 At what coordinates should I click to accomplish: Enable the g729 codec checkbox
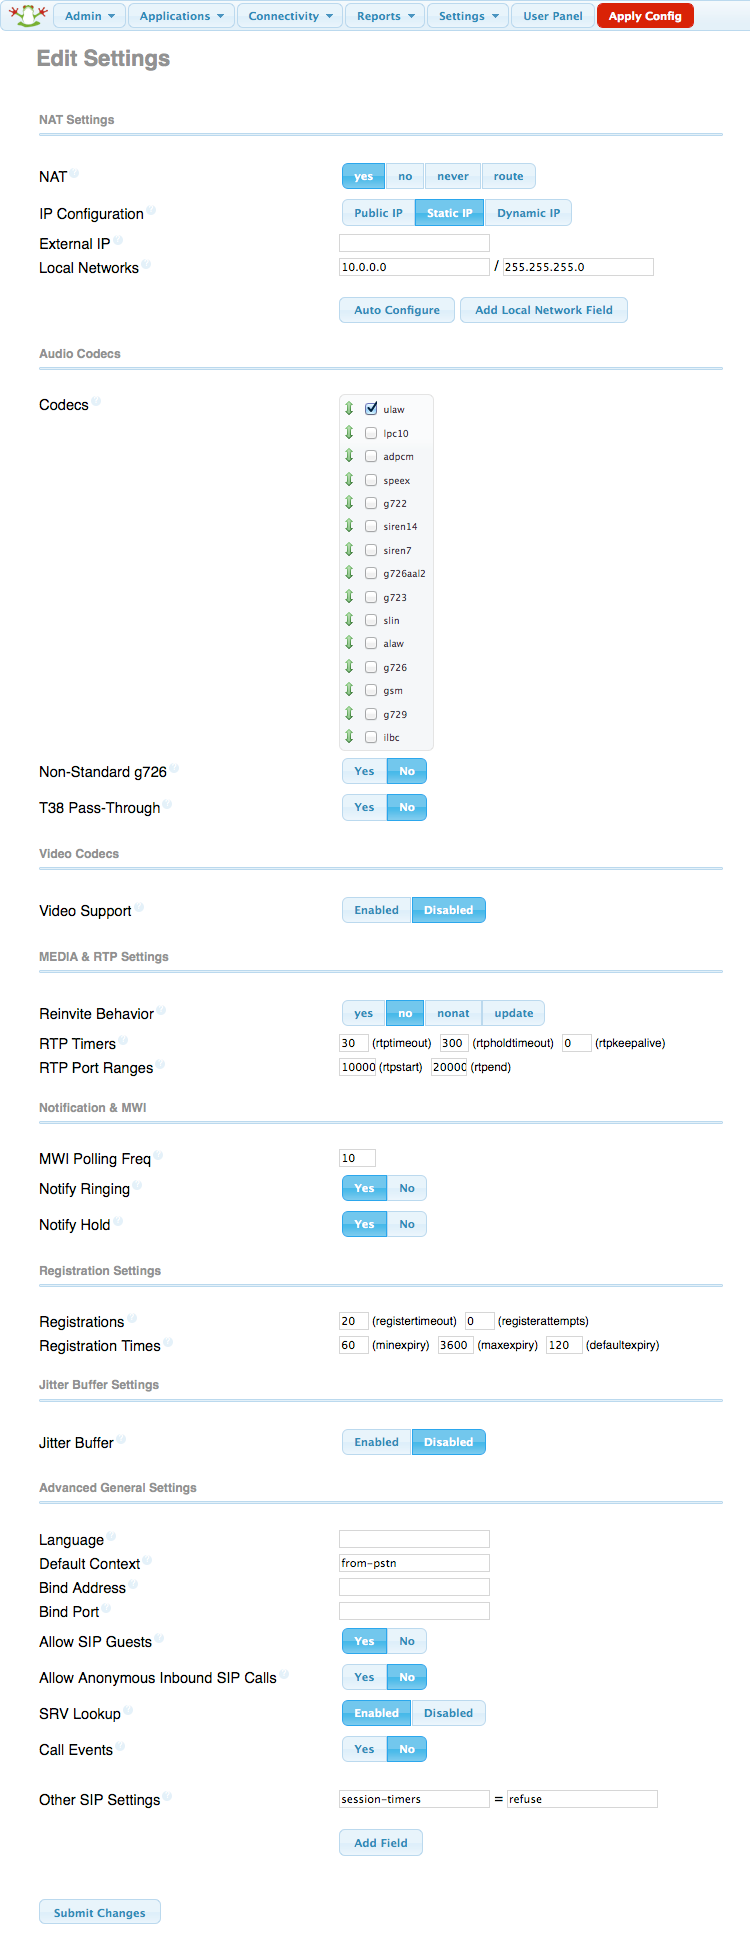371,714
